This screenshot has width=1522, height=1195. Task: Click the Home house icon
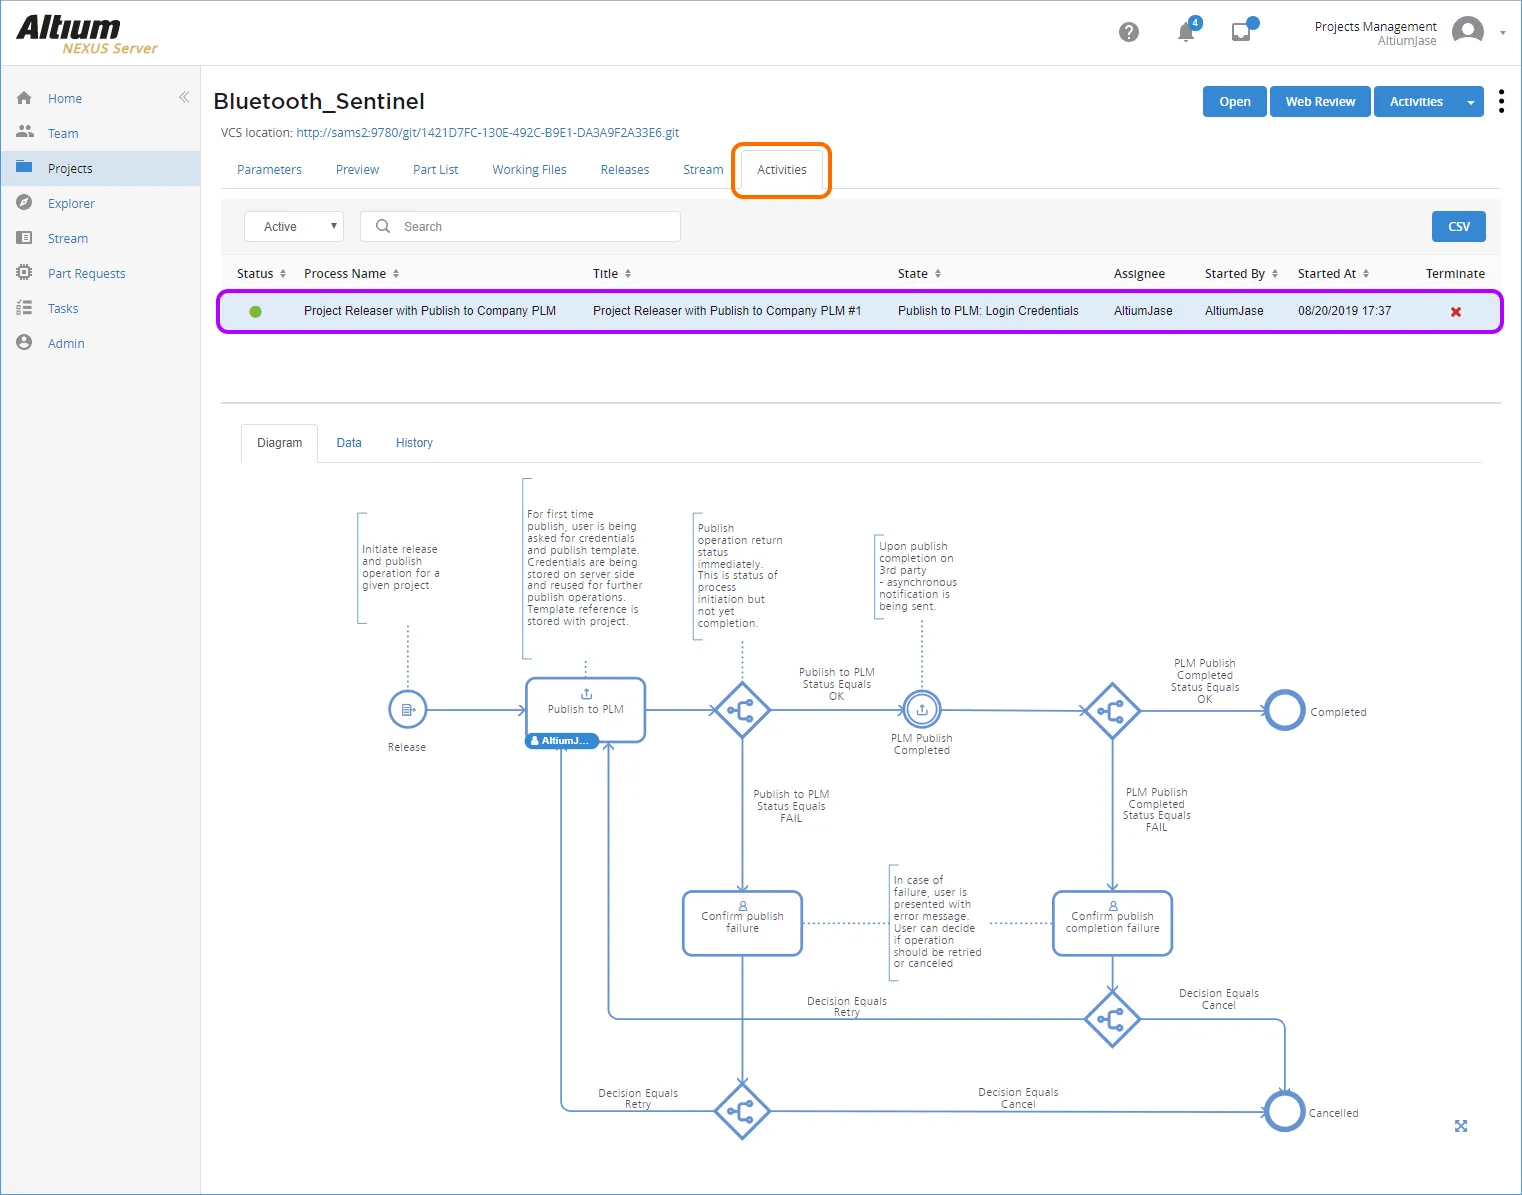(x=25, y=98)
